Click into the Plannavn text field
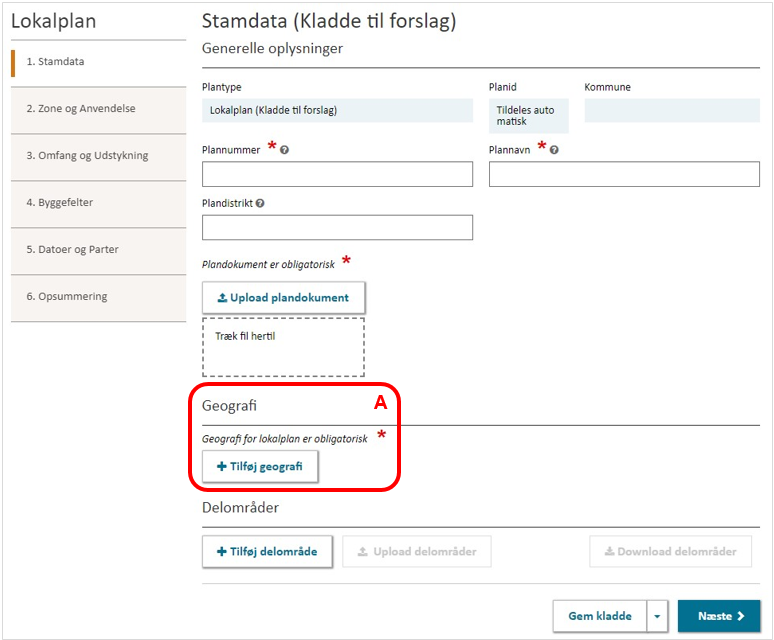Screen dimensions: 774x640 tap(624, 175)
